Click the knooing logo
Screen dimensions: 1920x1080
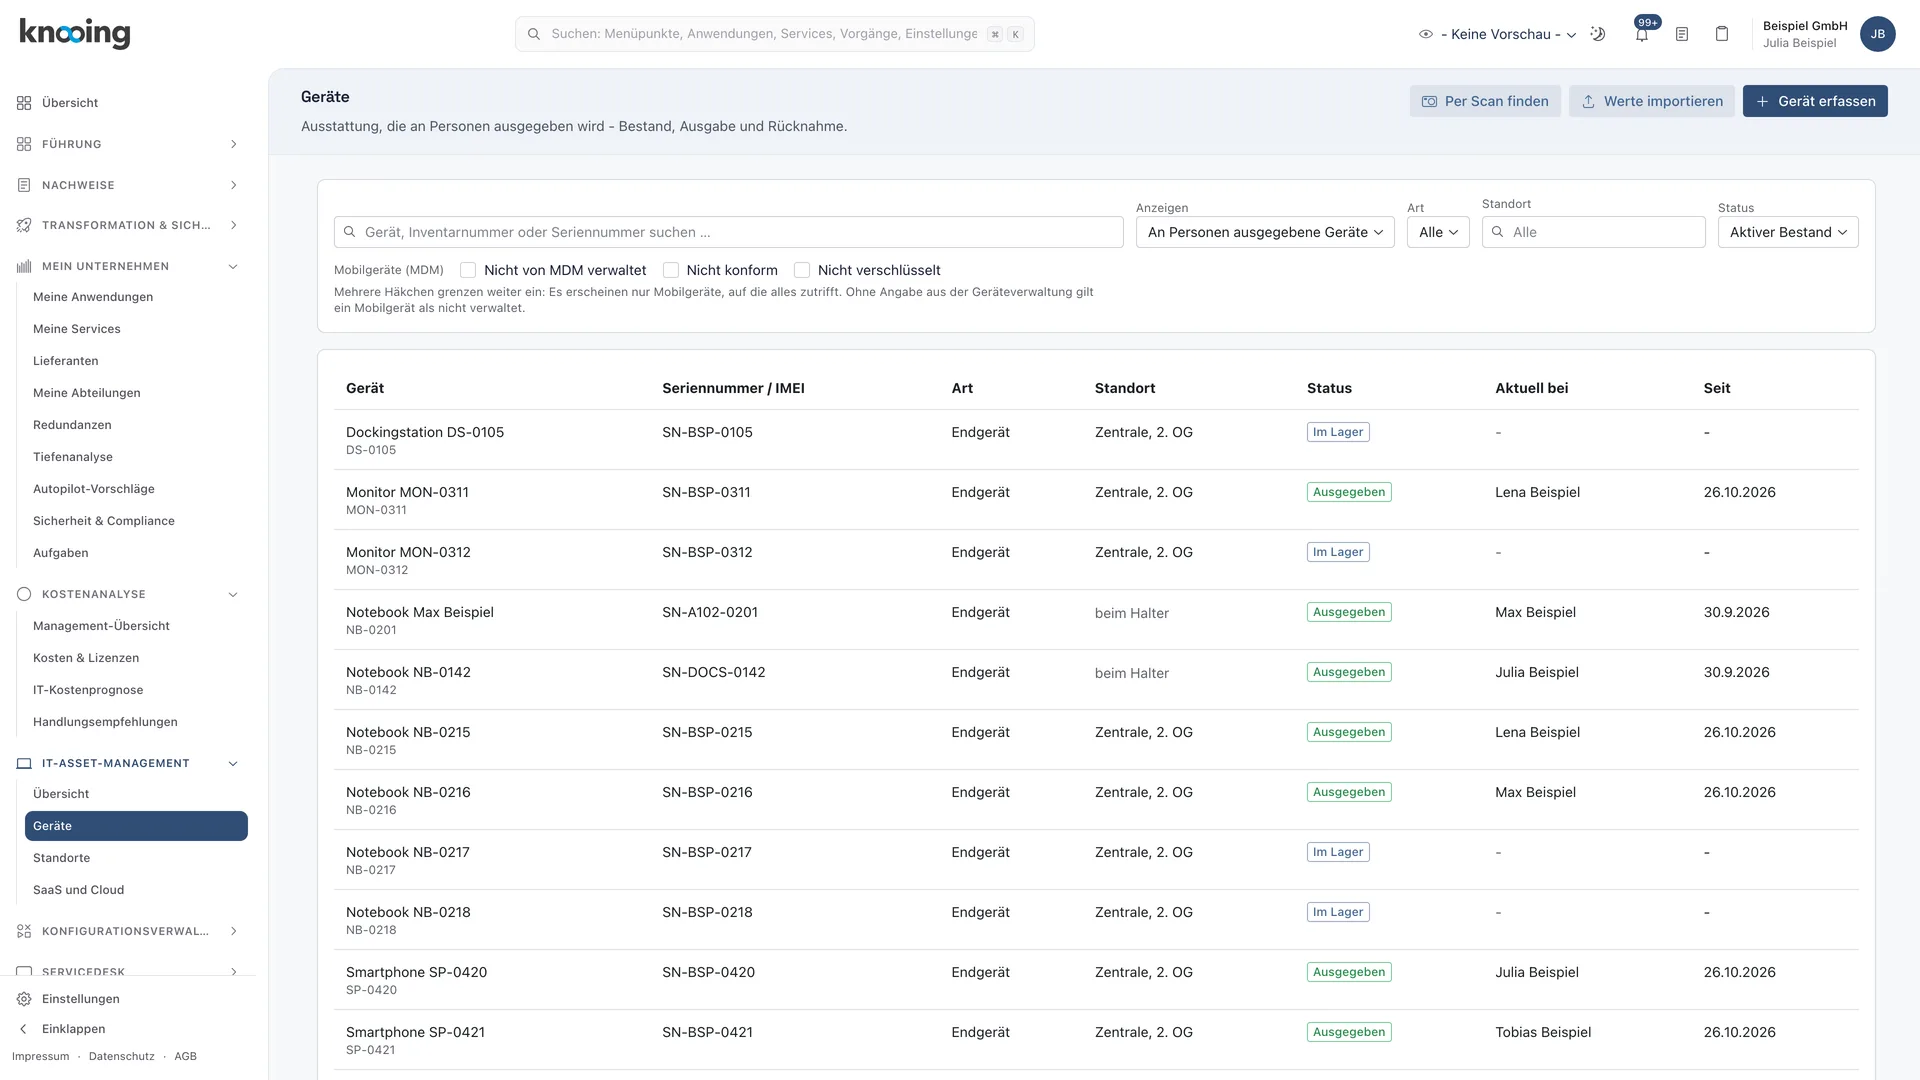tap(75, 33)
